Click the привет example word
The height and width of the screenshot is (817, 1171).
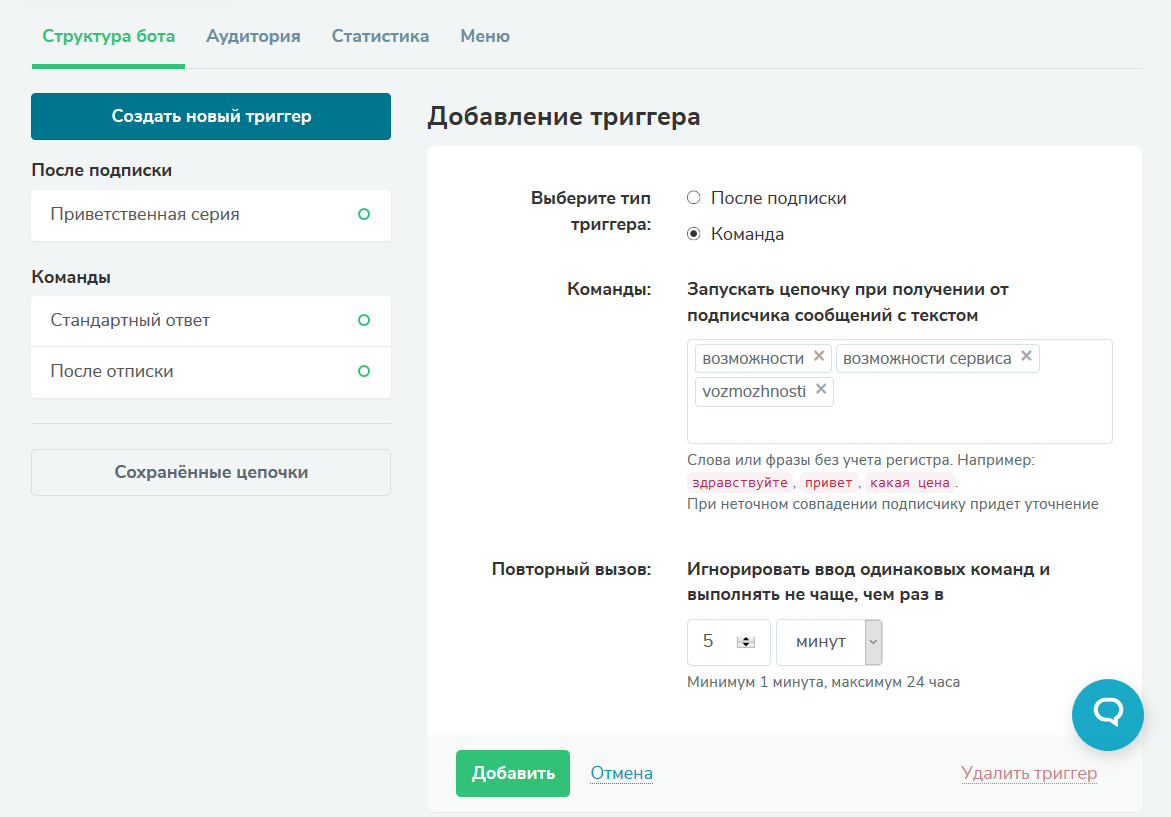coord(828,482)
